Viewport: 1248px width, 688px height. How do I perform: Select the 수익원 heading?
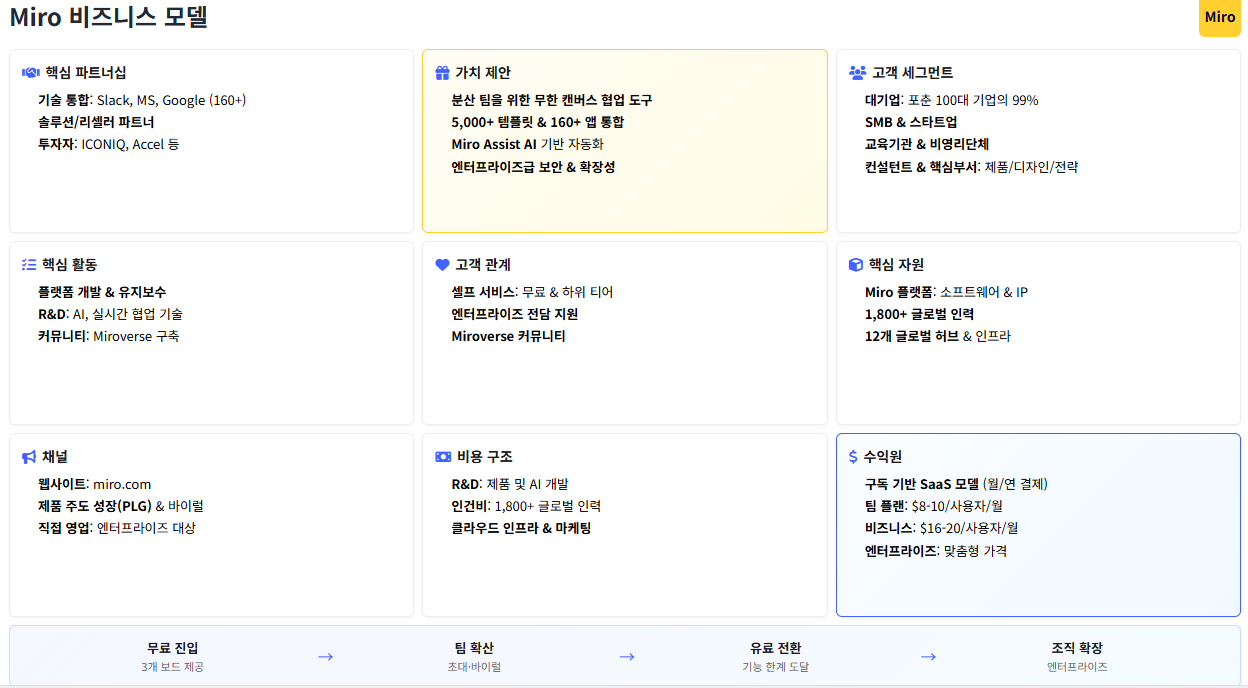pos(882,457)
